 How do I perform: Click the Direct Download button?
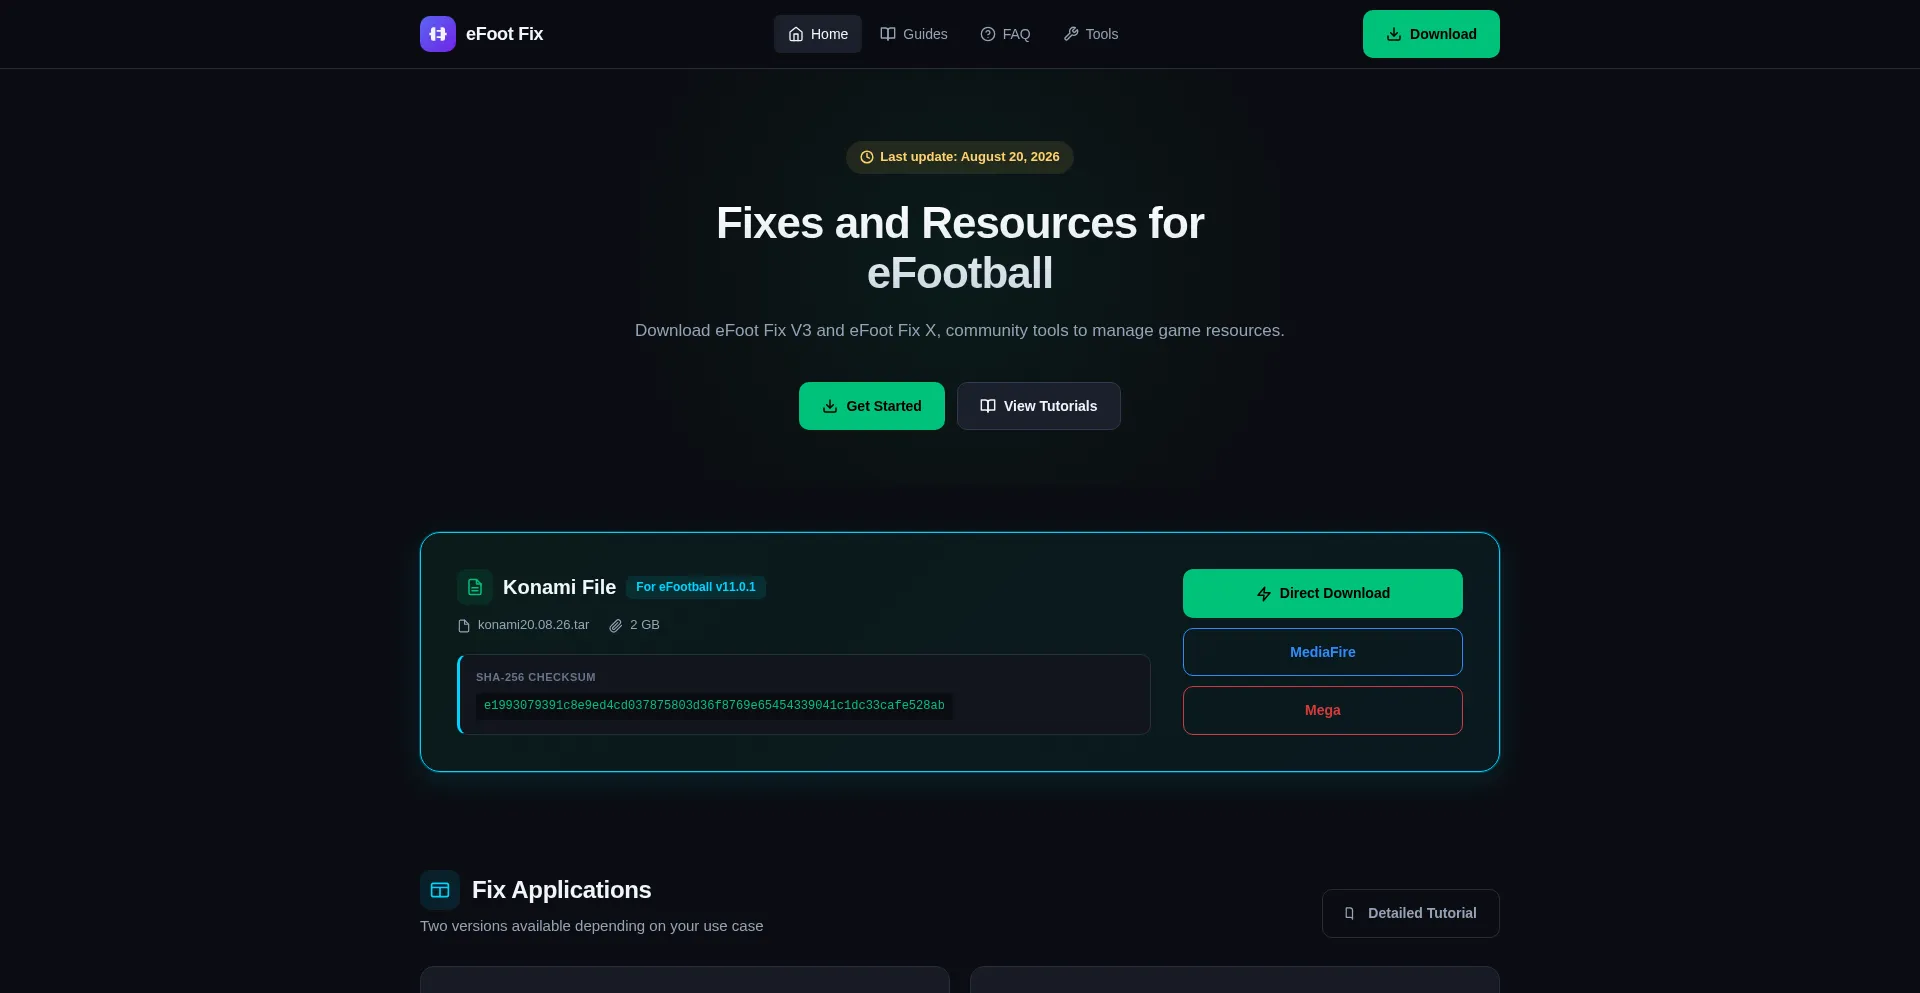(1323, 593)
